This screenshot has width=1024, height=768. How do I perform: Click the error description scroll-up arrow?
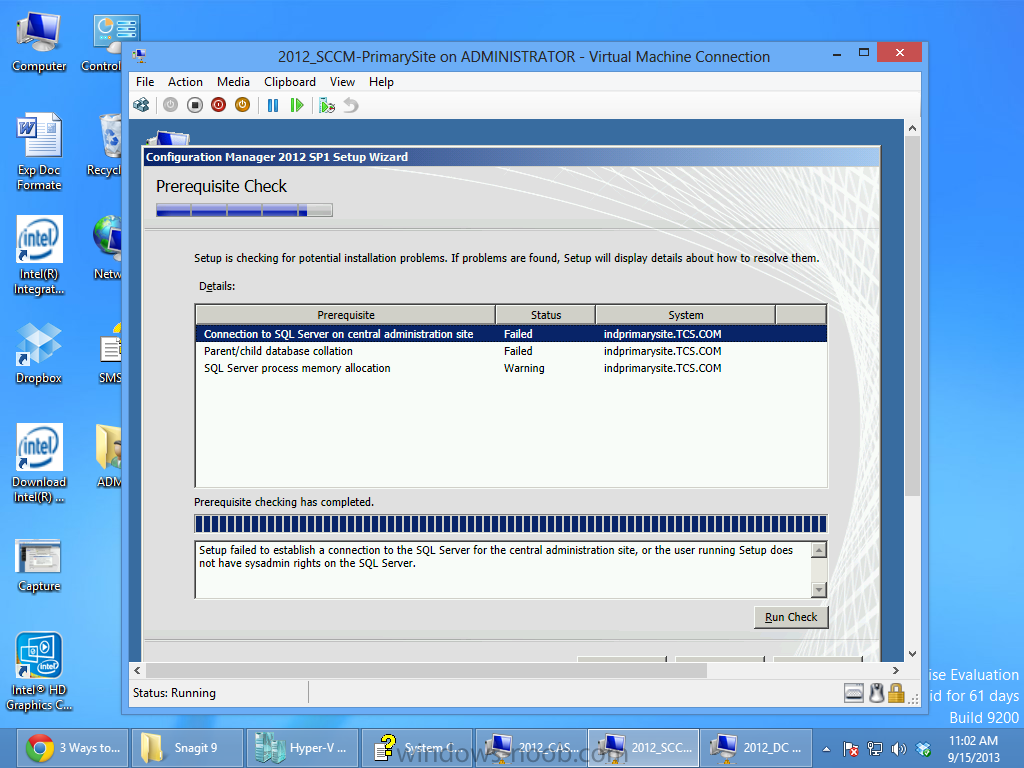818,550
